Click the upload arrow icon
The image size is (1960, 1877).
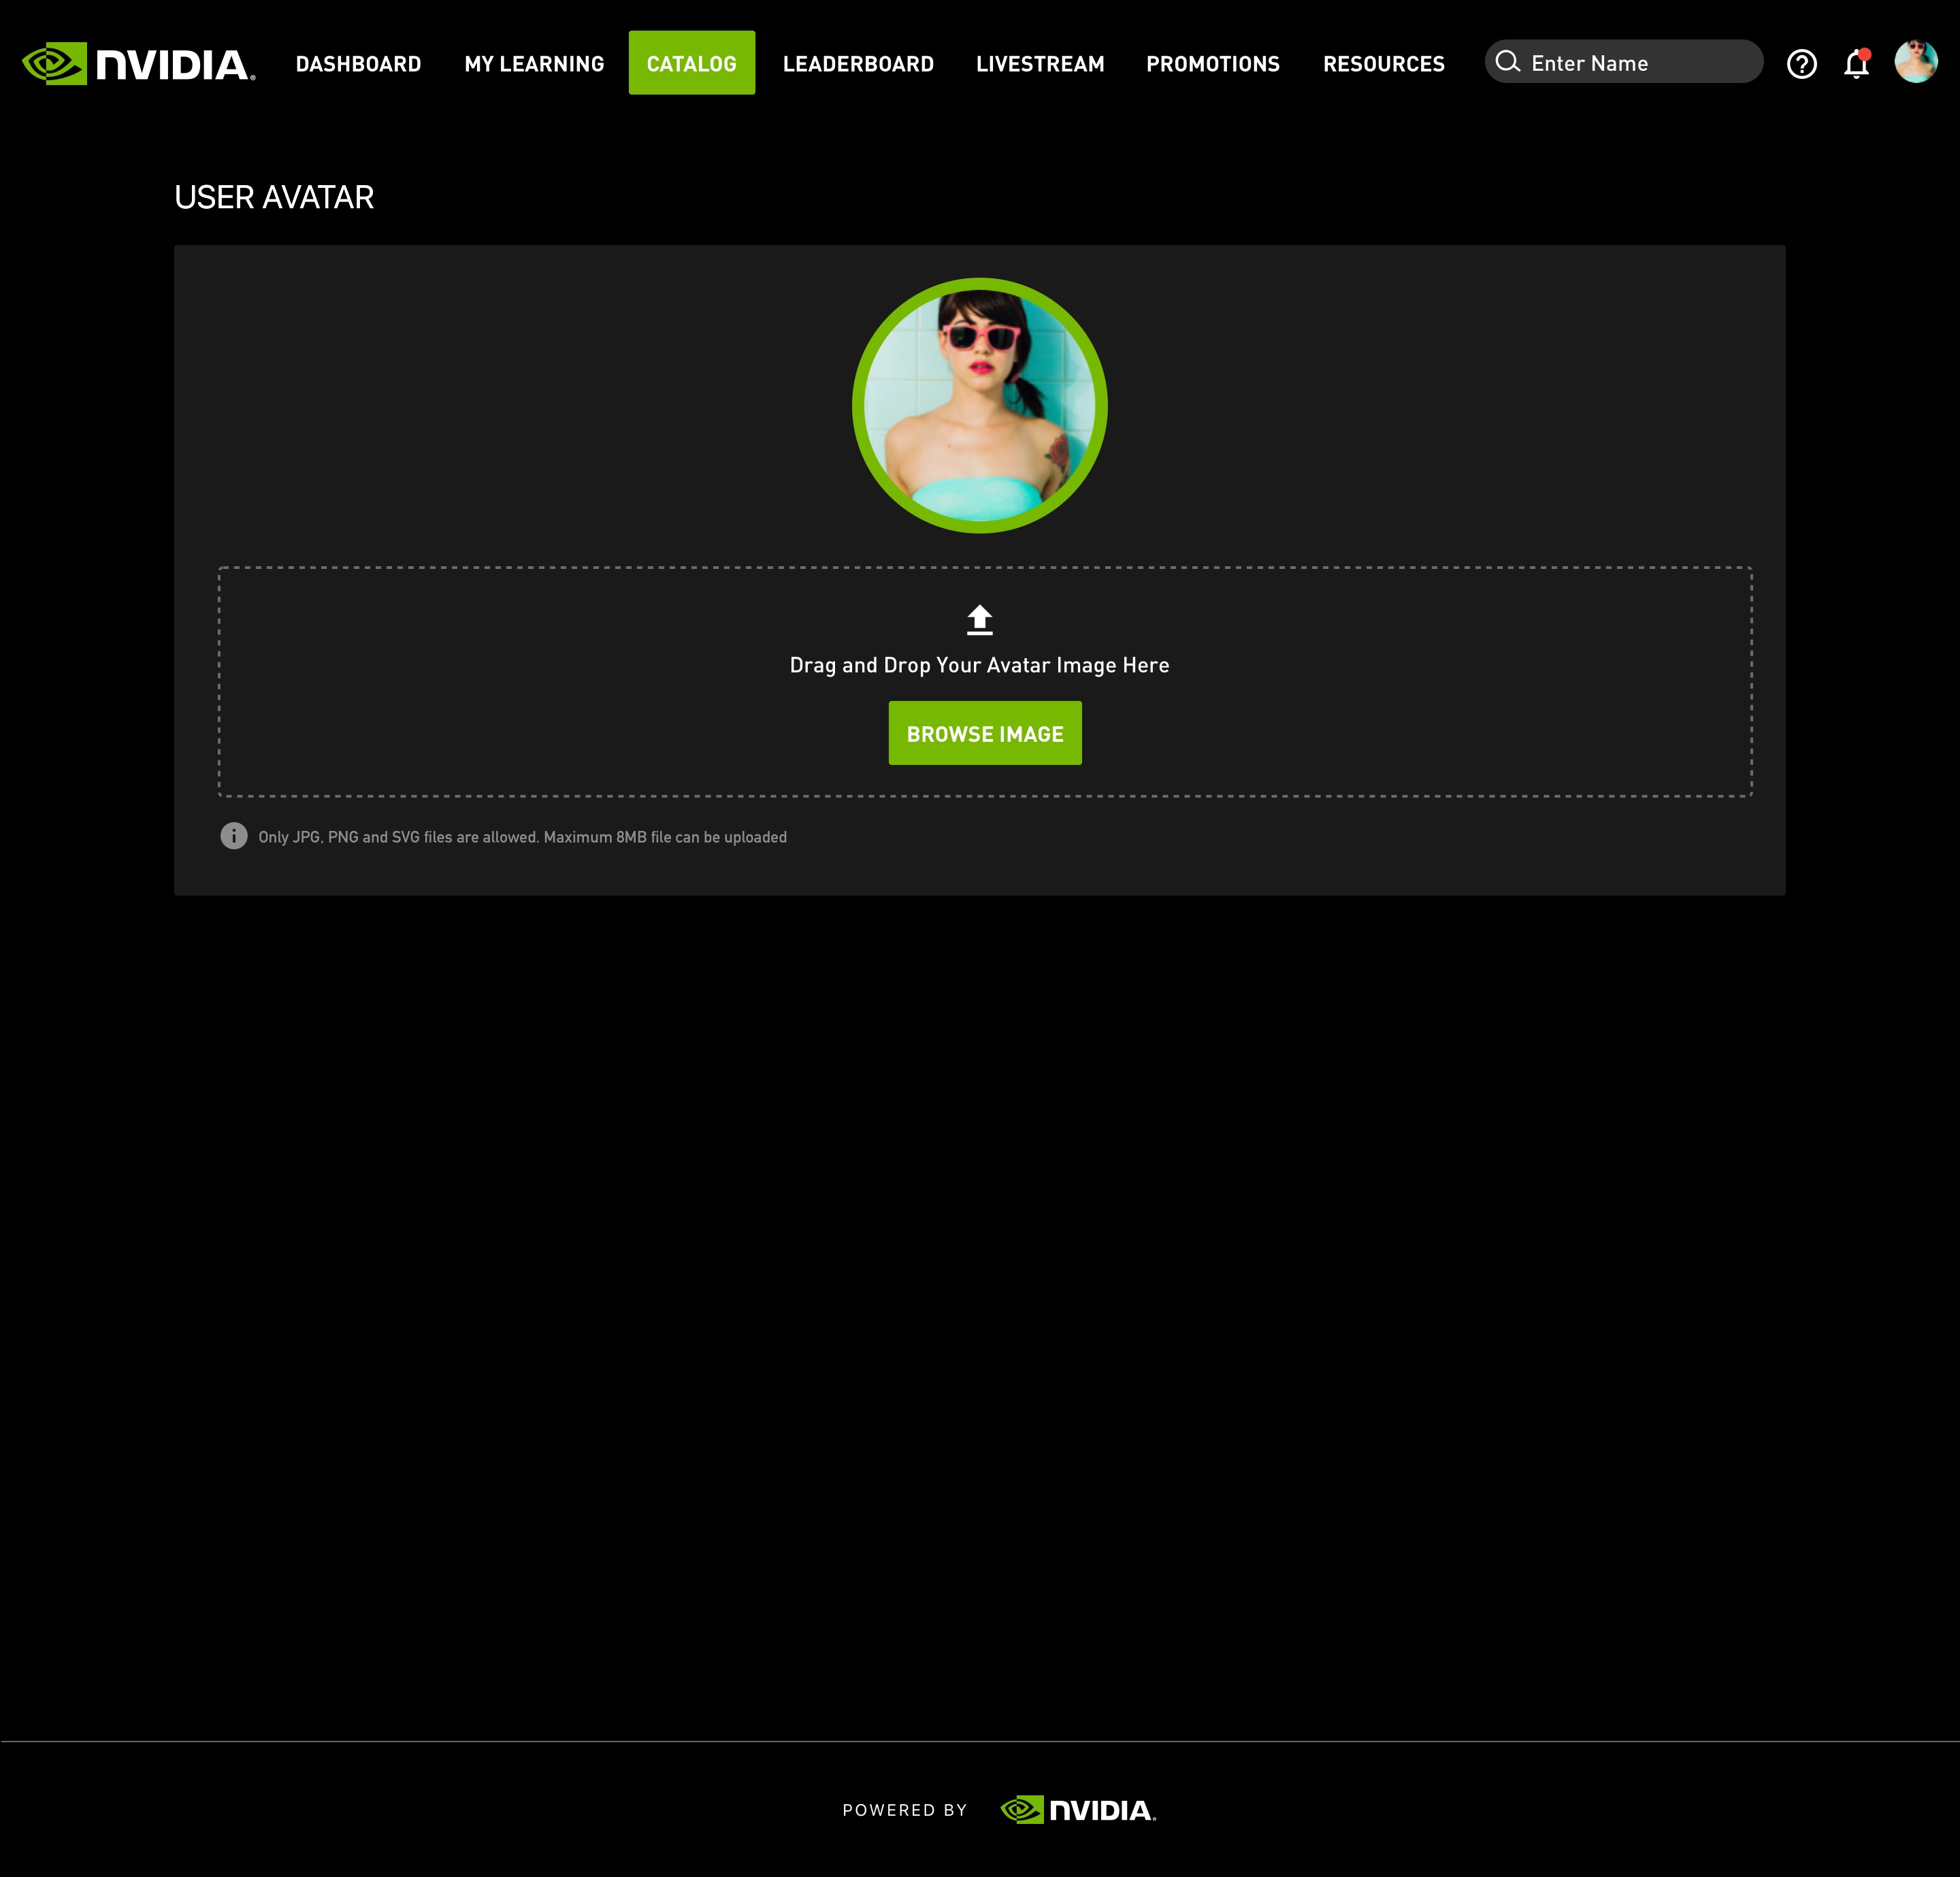tap(980, 620)
